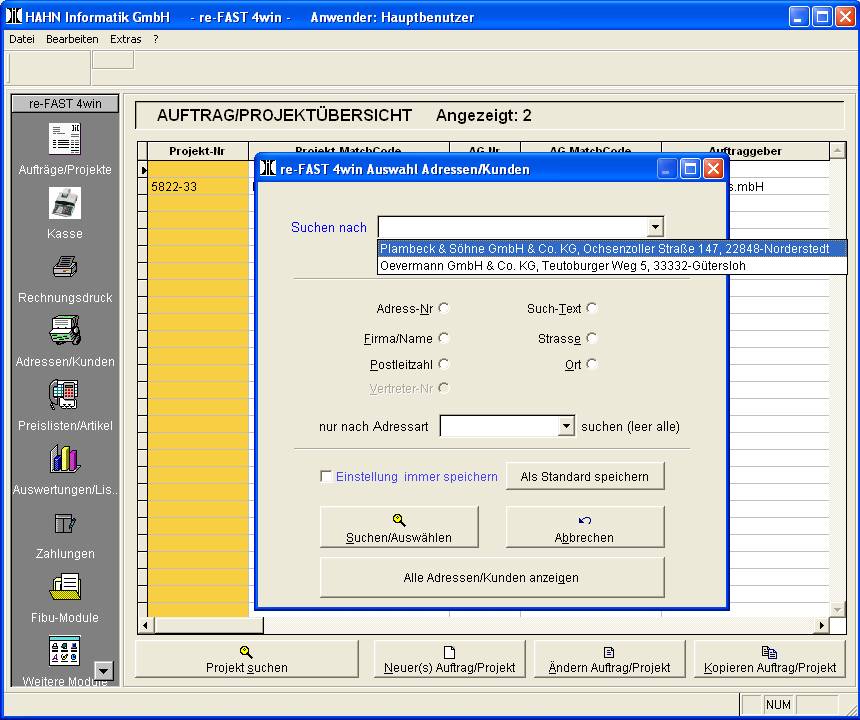Enable Einstellung immer speichern checkbox

tap(326, 476)
